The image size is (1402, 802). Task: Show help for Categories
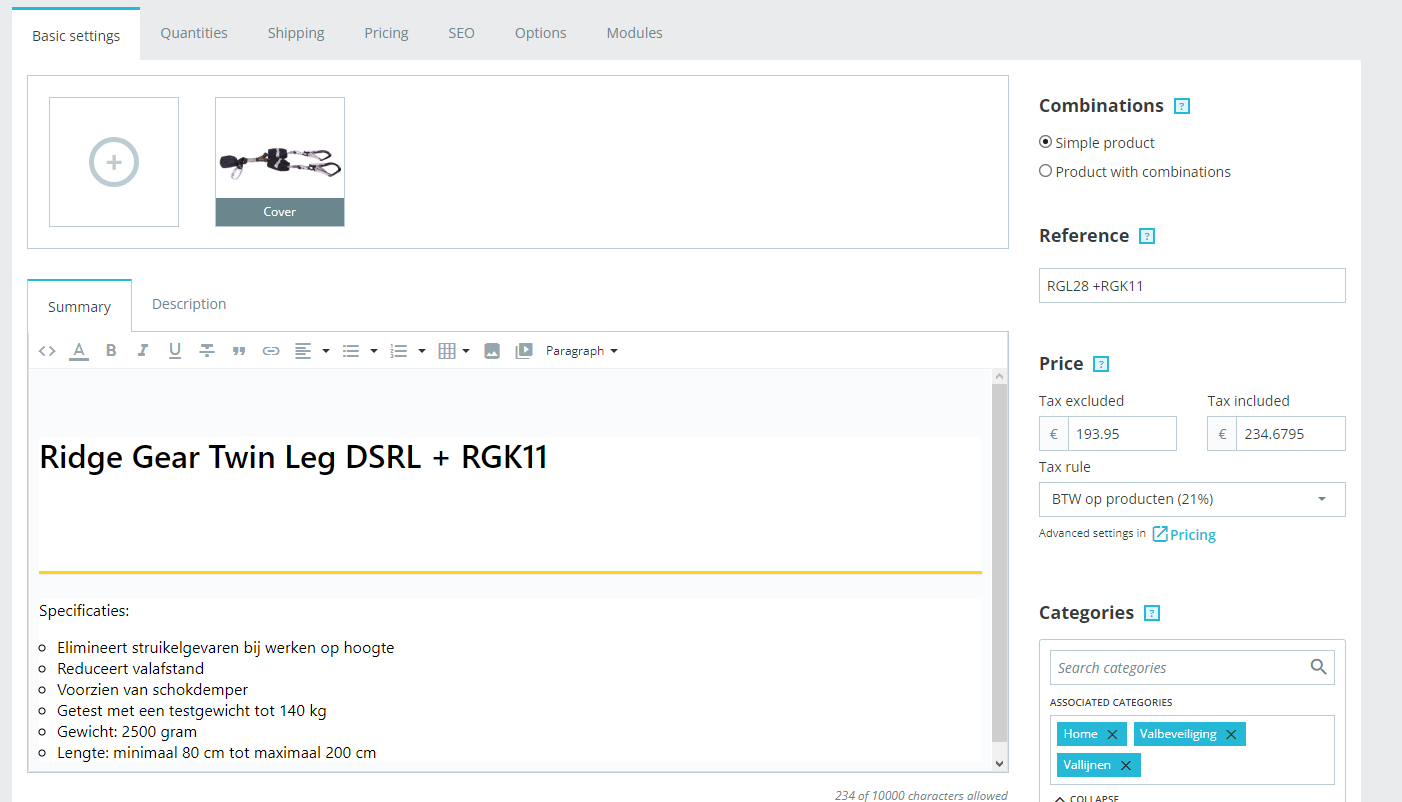[x=1152, y=613]
